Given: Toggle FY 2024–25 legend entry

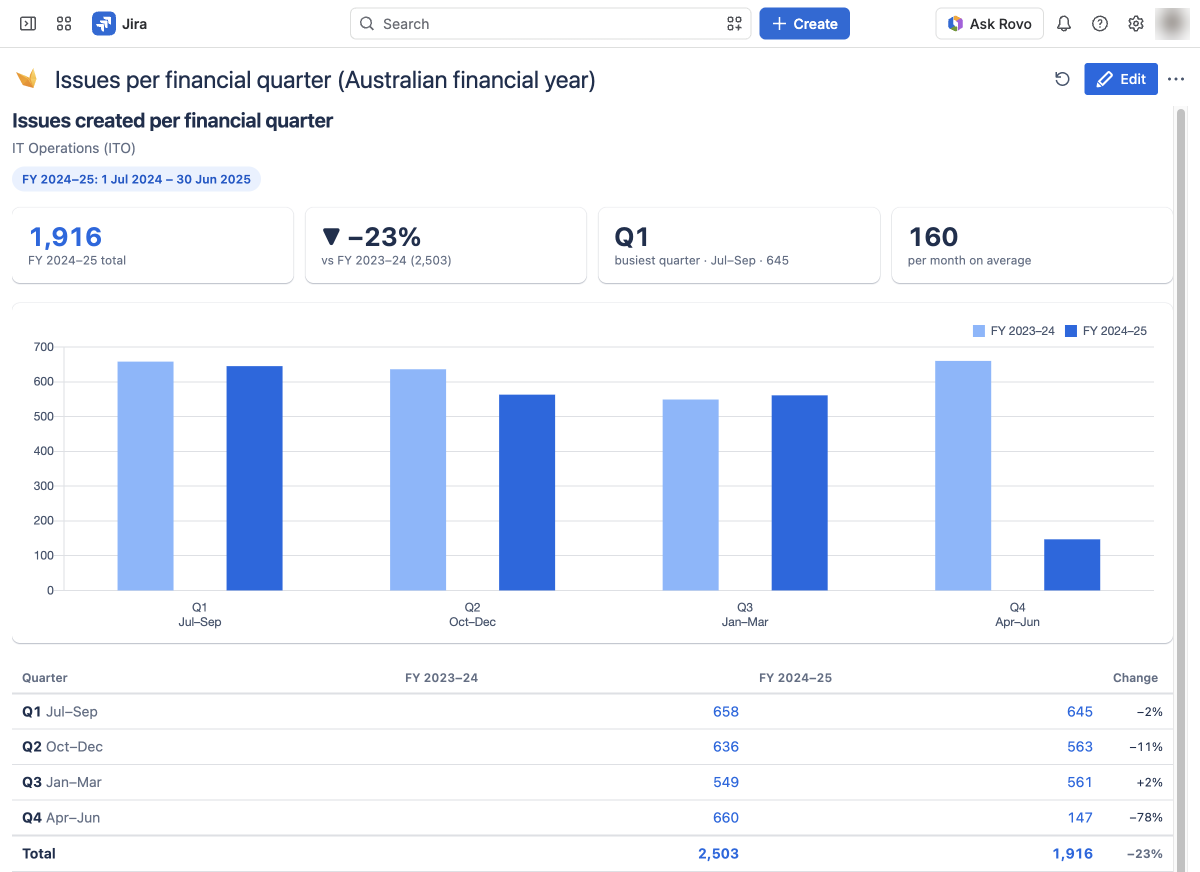Looking at the screenshot, I should coord(1106,331).
